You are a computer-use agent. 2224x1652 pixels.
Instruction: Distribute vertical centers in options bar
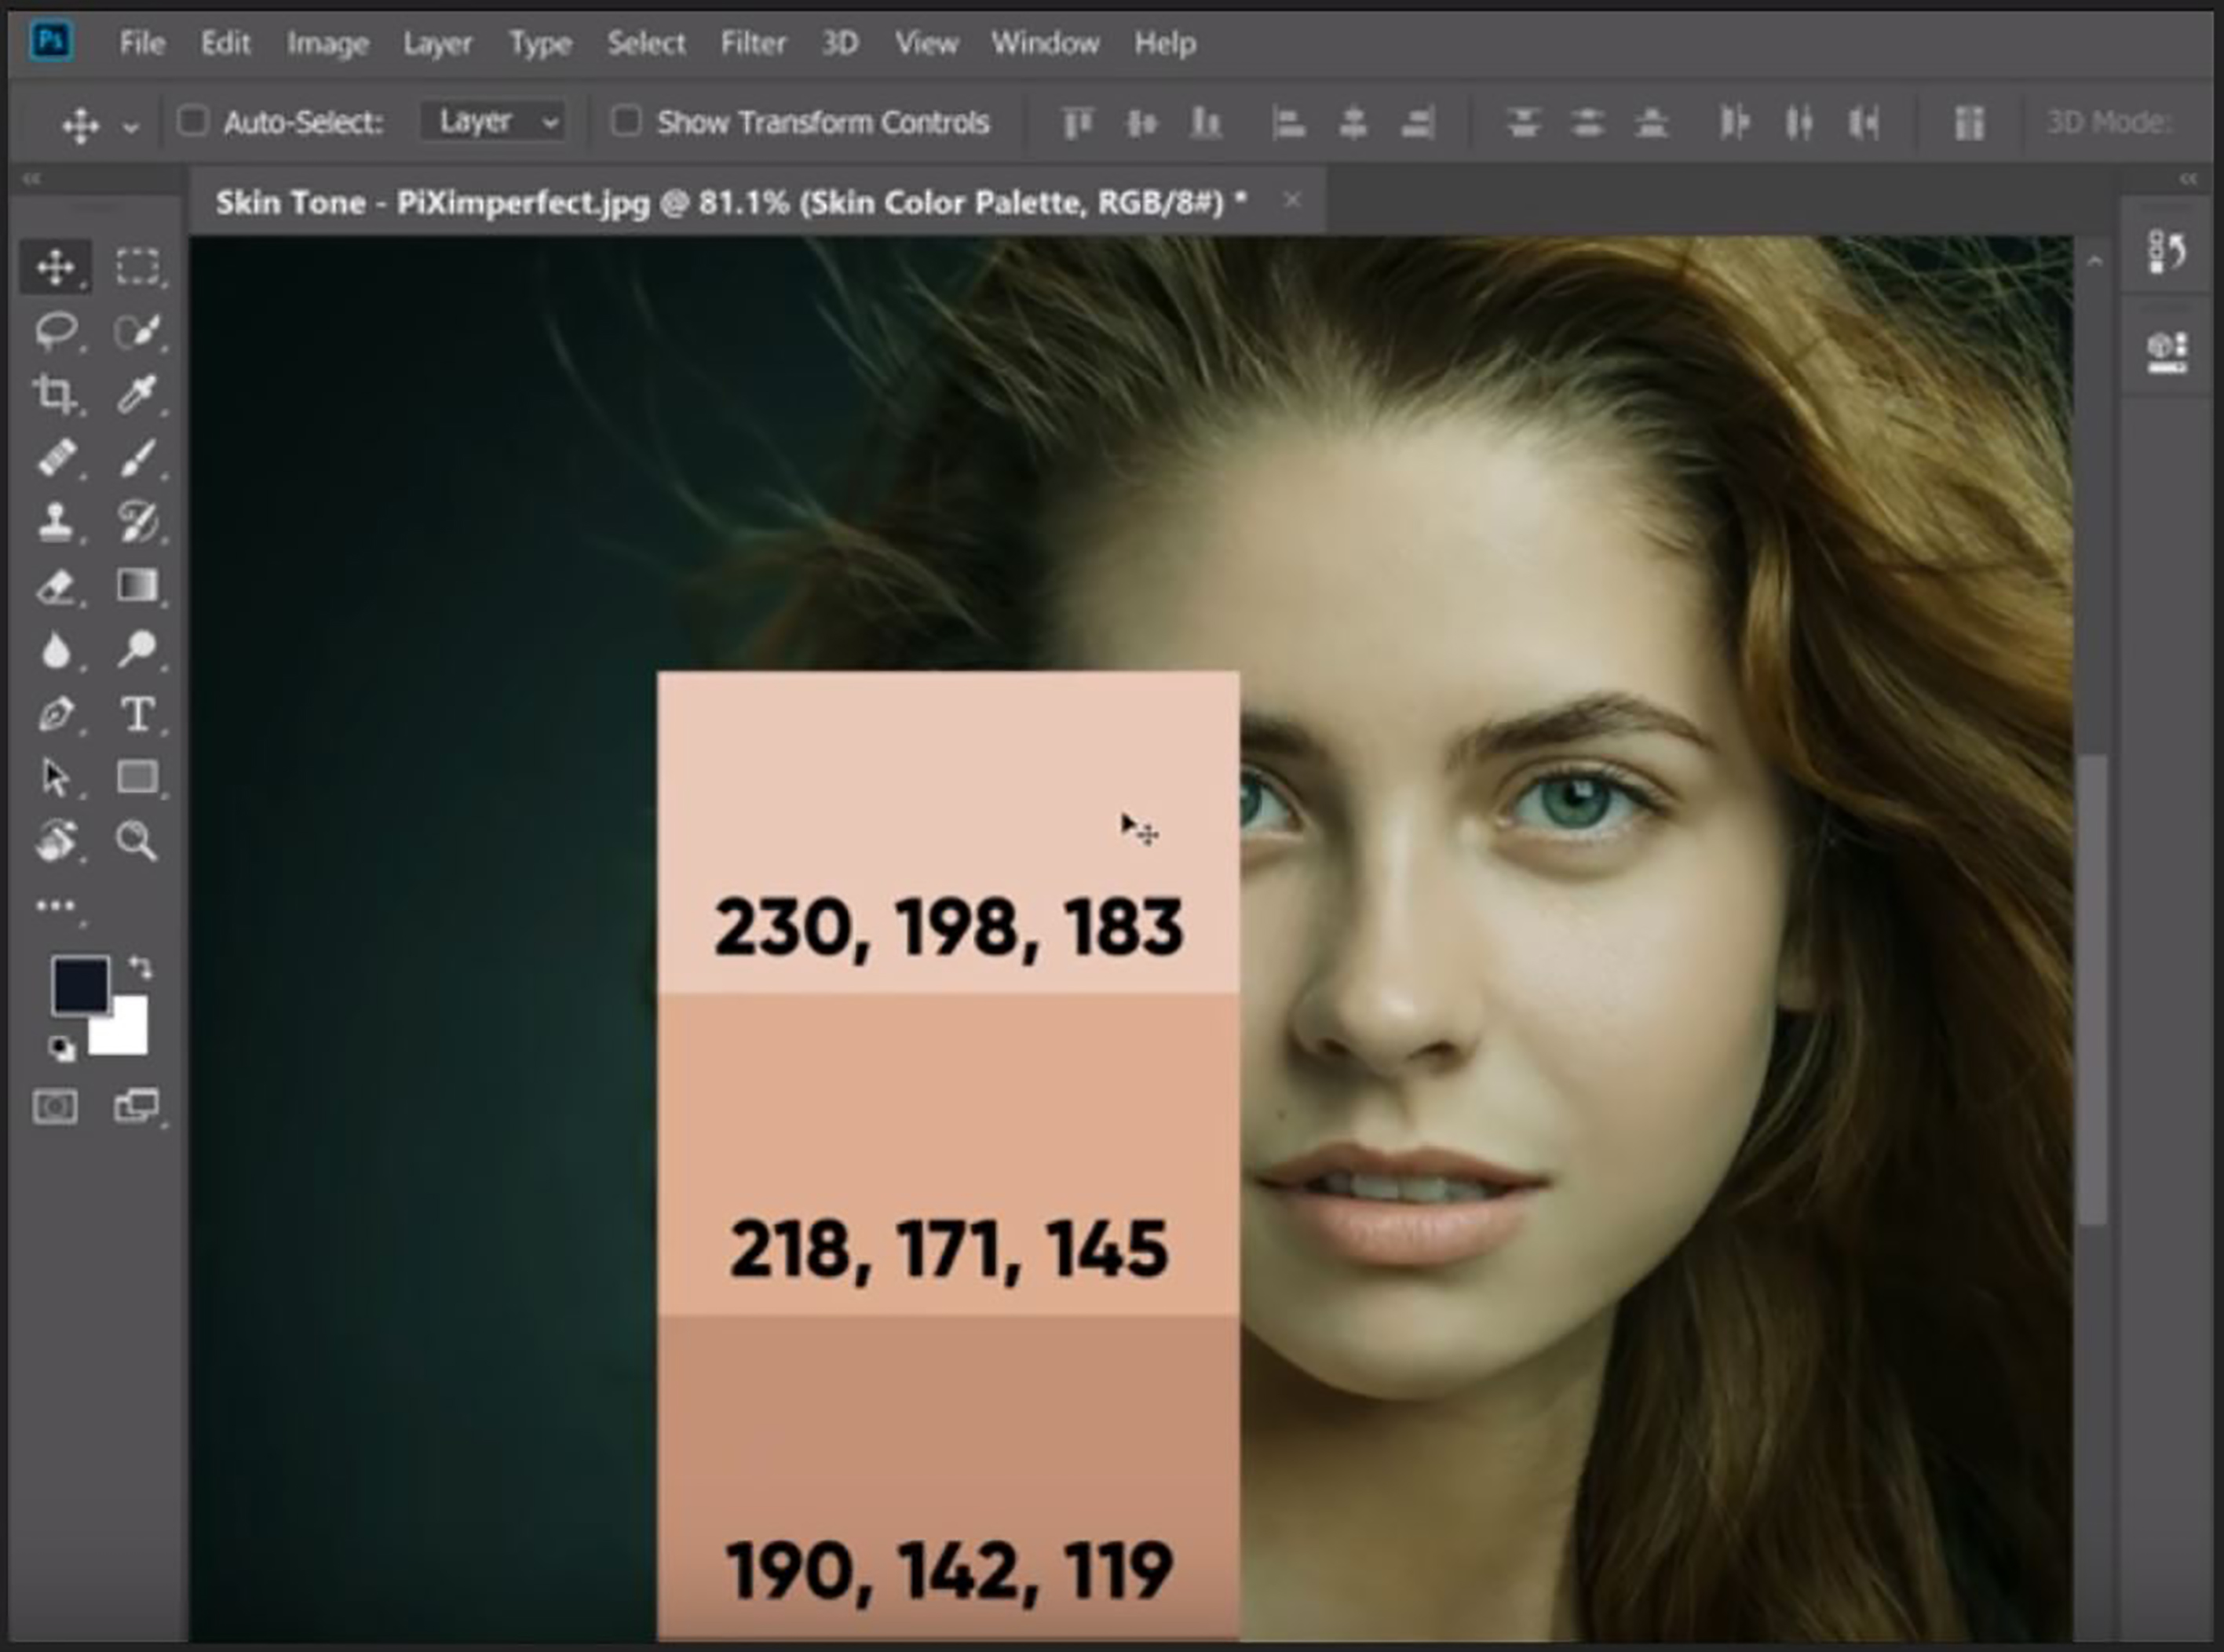tap(1587, 123)
